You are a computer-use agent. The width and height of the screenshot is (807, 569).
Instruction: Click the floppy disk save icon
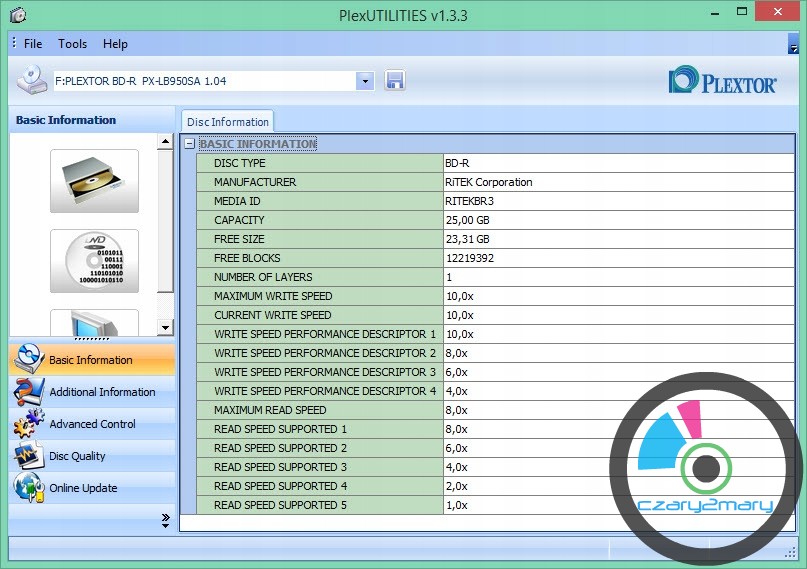point(394,81)
